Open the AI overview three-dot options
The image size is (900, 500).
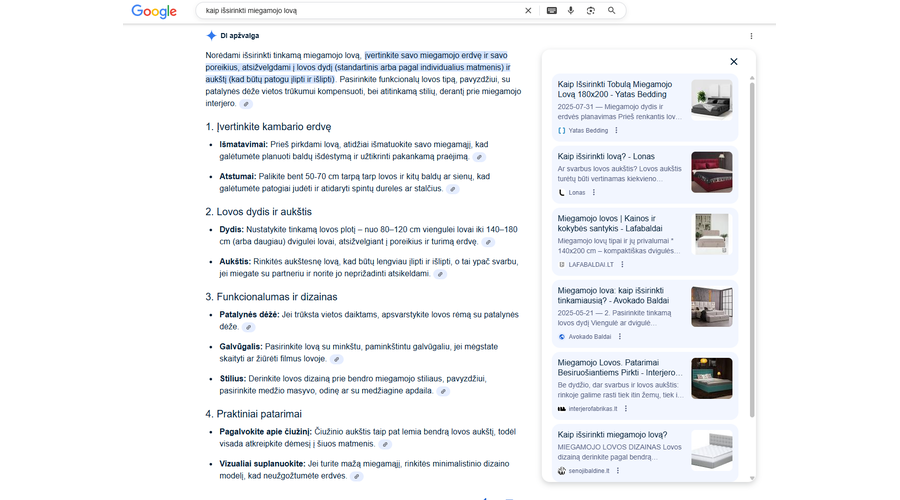(x=751, y=36)
